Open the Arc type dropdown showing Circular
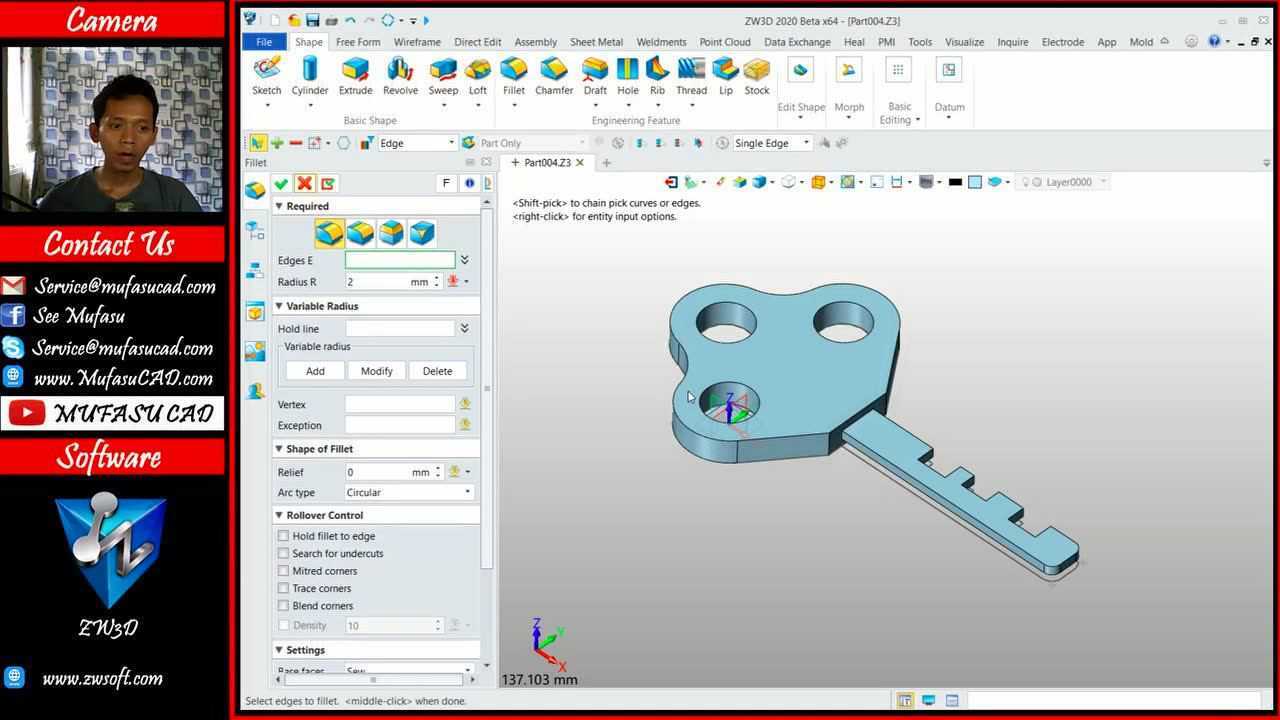 pos(466,492)
